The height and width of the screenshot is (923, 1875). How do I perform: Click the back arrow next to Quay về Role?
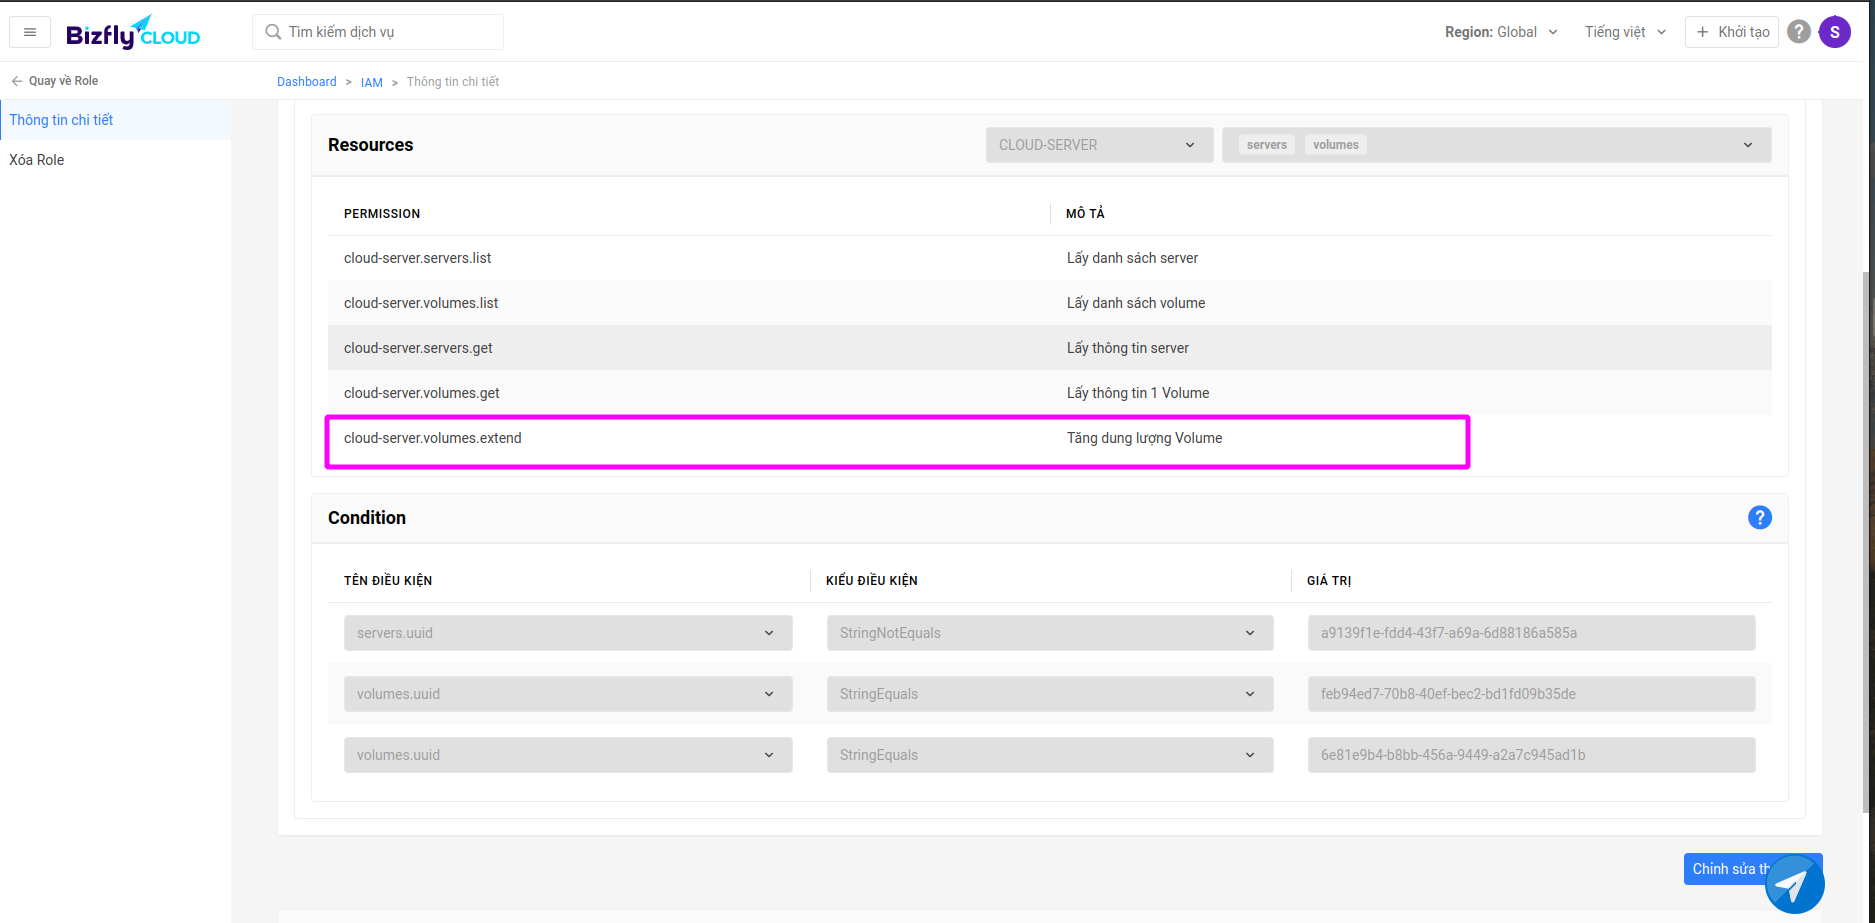coord(17,81)
